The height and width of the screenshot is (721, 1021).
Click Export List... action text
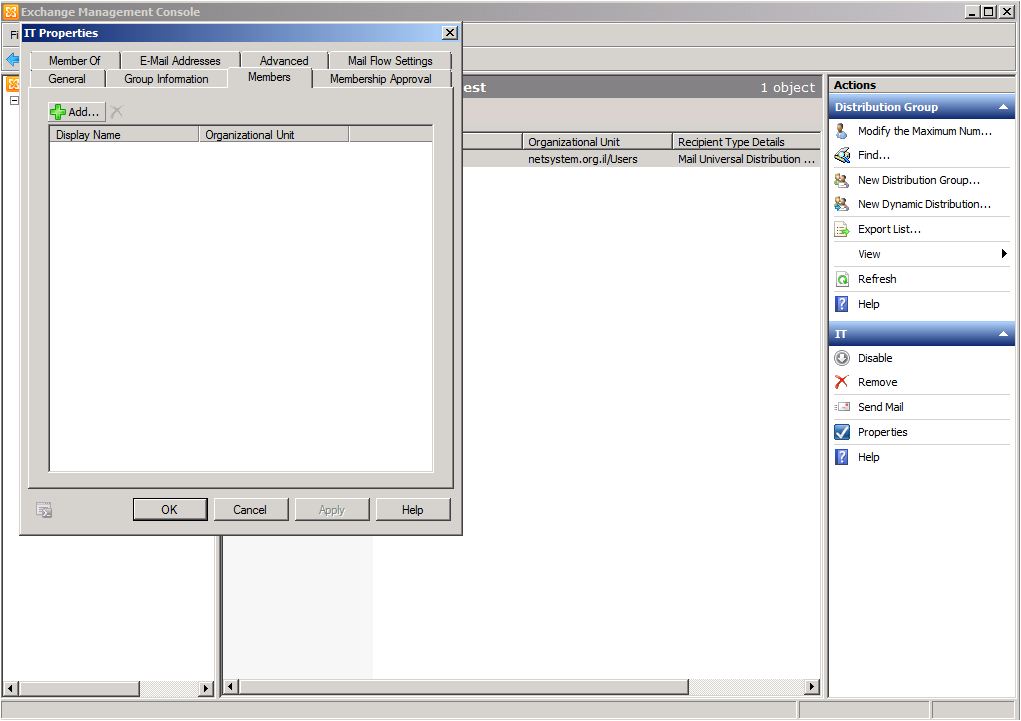pyautogui.click(x=889, y=229)
